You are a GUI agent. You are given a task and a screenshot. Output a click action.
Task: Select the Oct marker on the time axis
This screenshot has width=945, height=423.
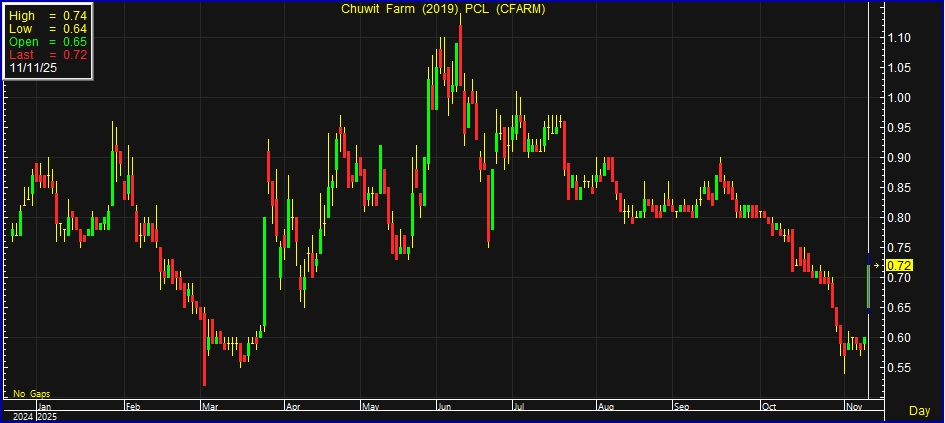[768, 407]
